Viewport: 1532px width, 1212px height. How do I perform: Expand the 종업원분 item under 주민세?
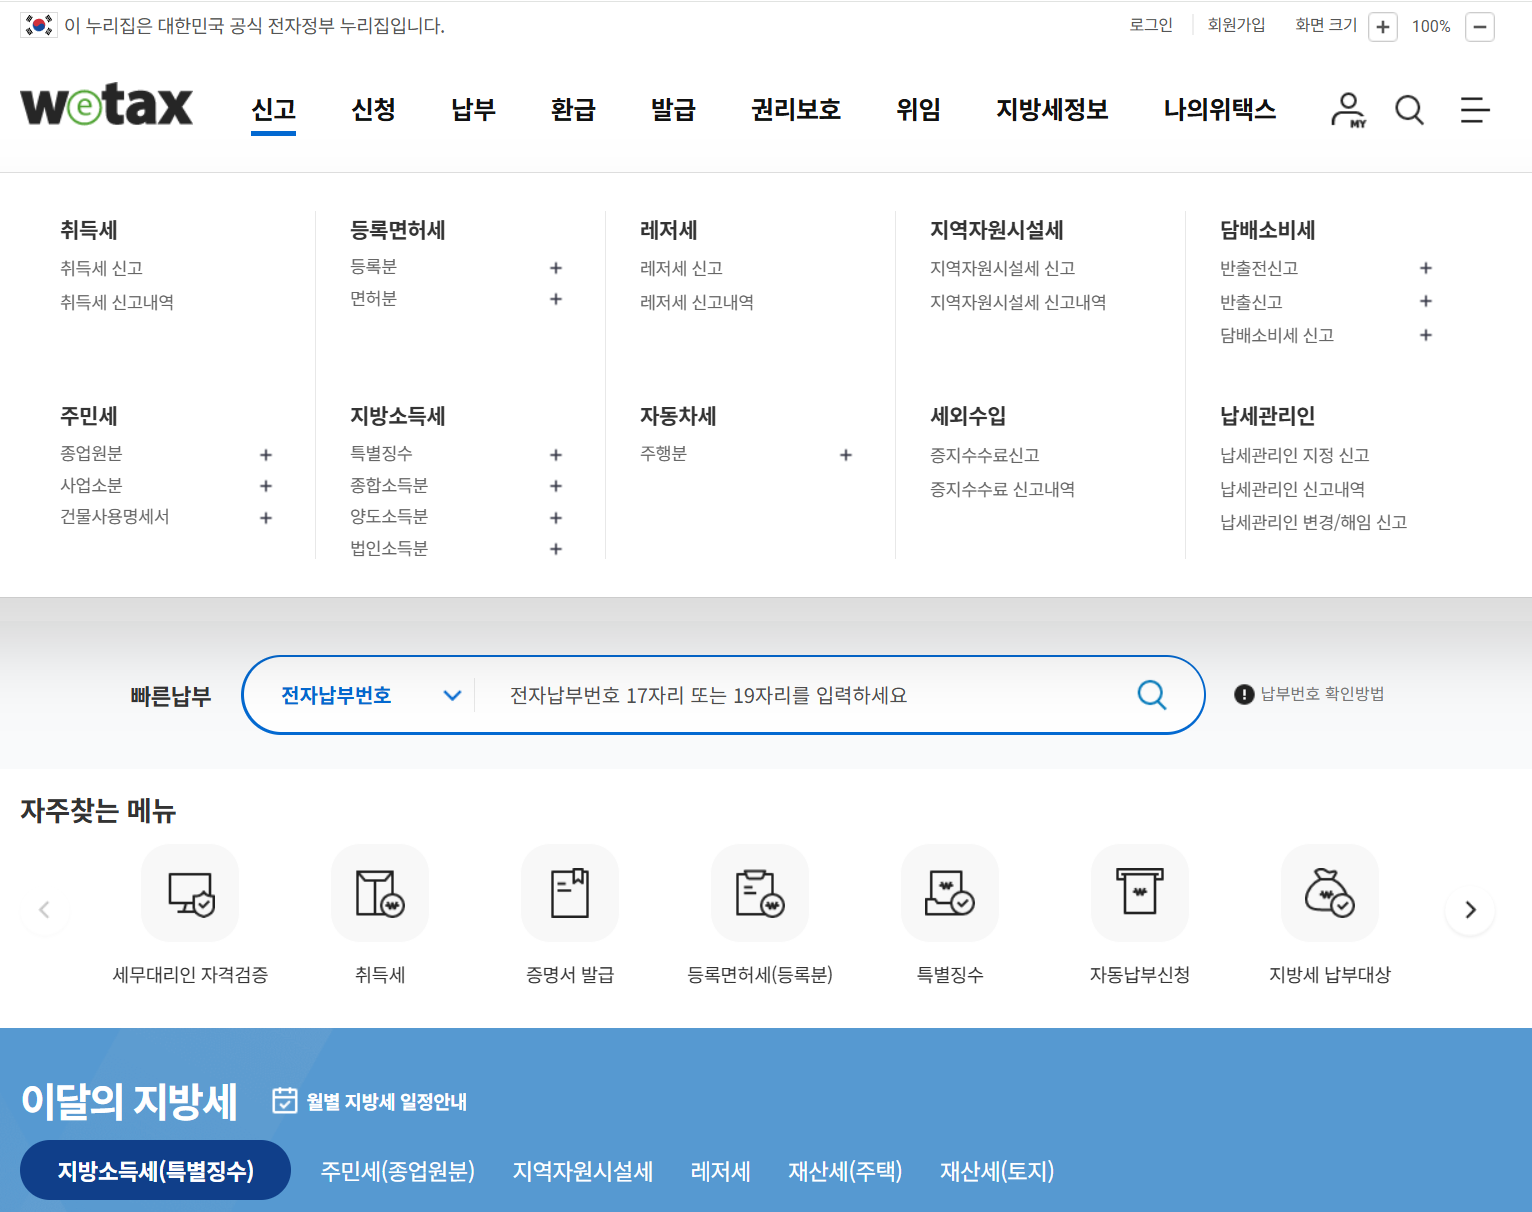[x=265, y=454]
